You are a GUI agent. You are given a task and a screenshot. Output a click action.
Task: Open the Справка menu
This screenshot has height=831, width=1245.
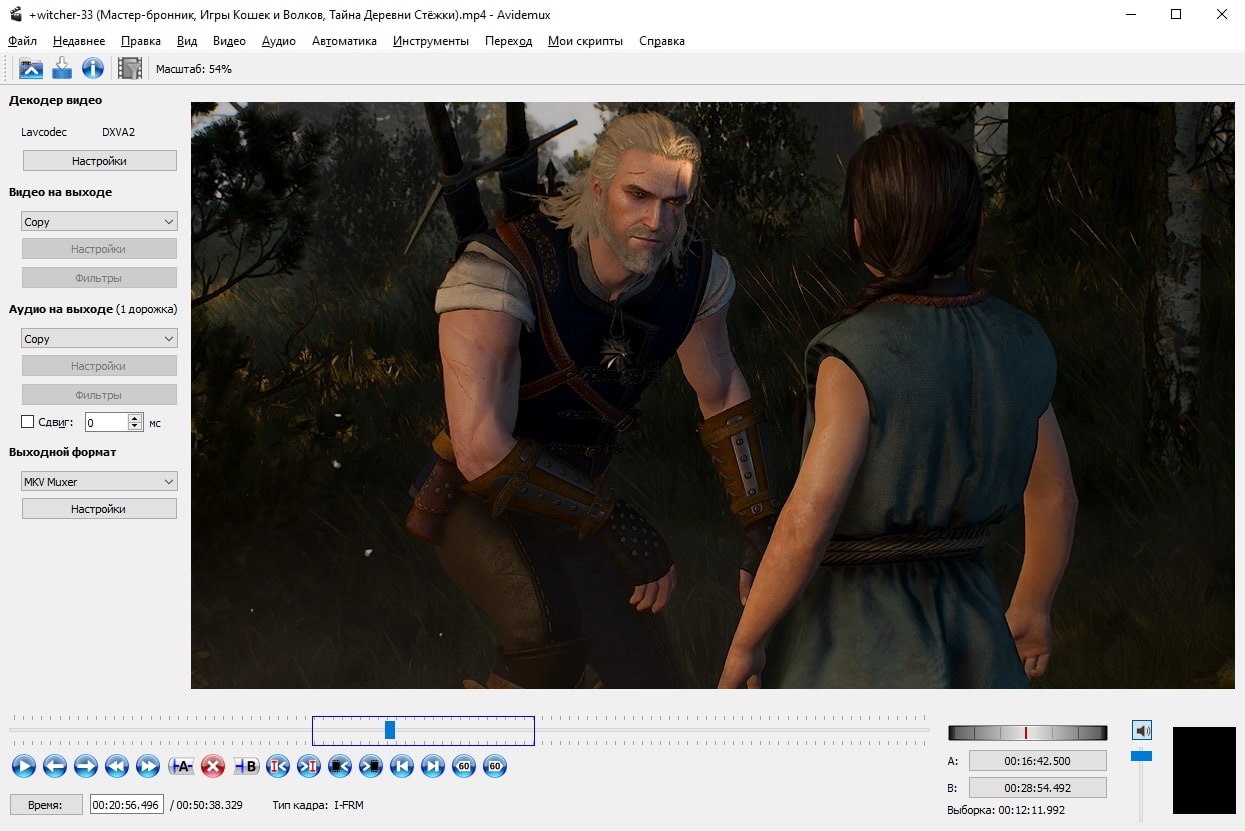[x=662, y=41]
